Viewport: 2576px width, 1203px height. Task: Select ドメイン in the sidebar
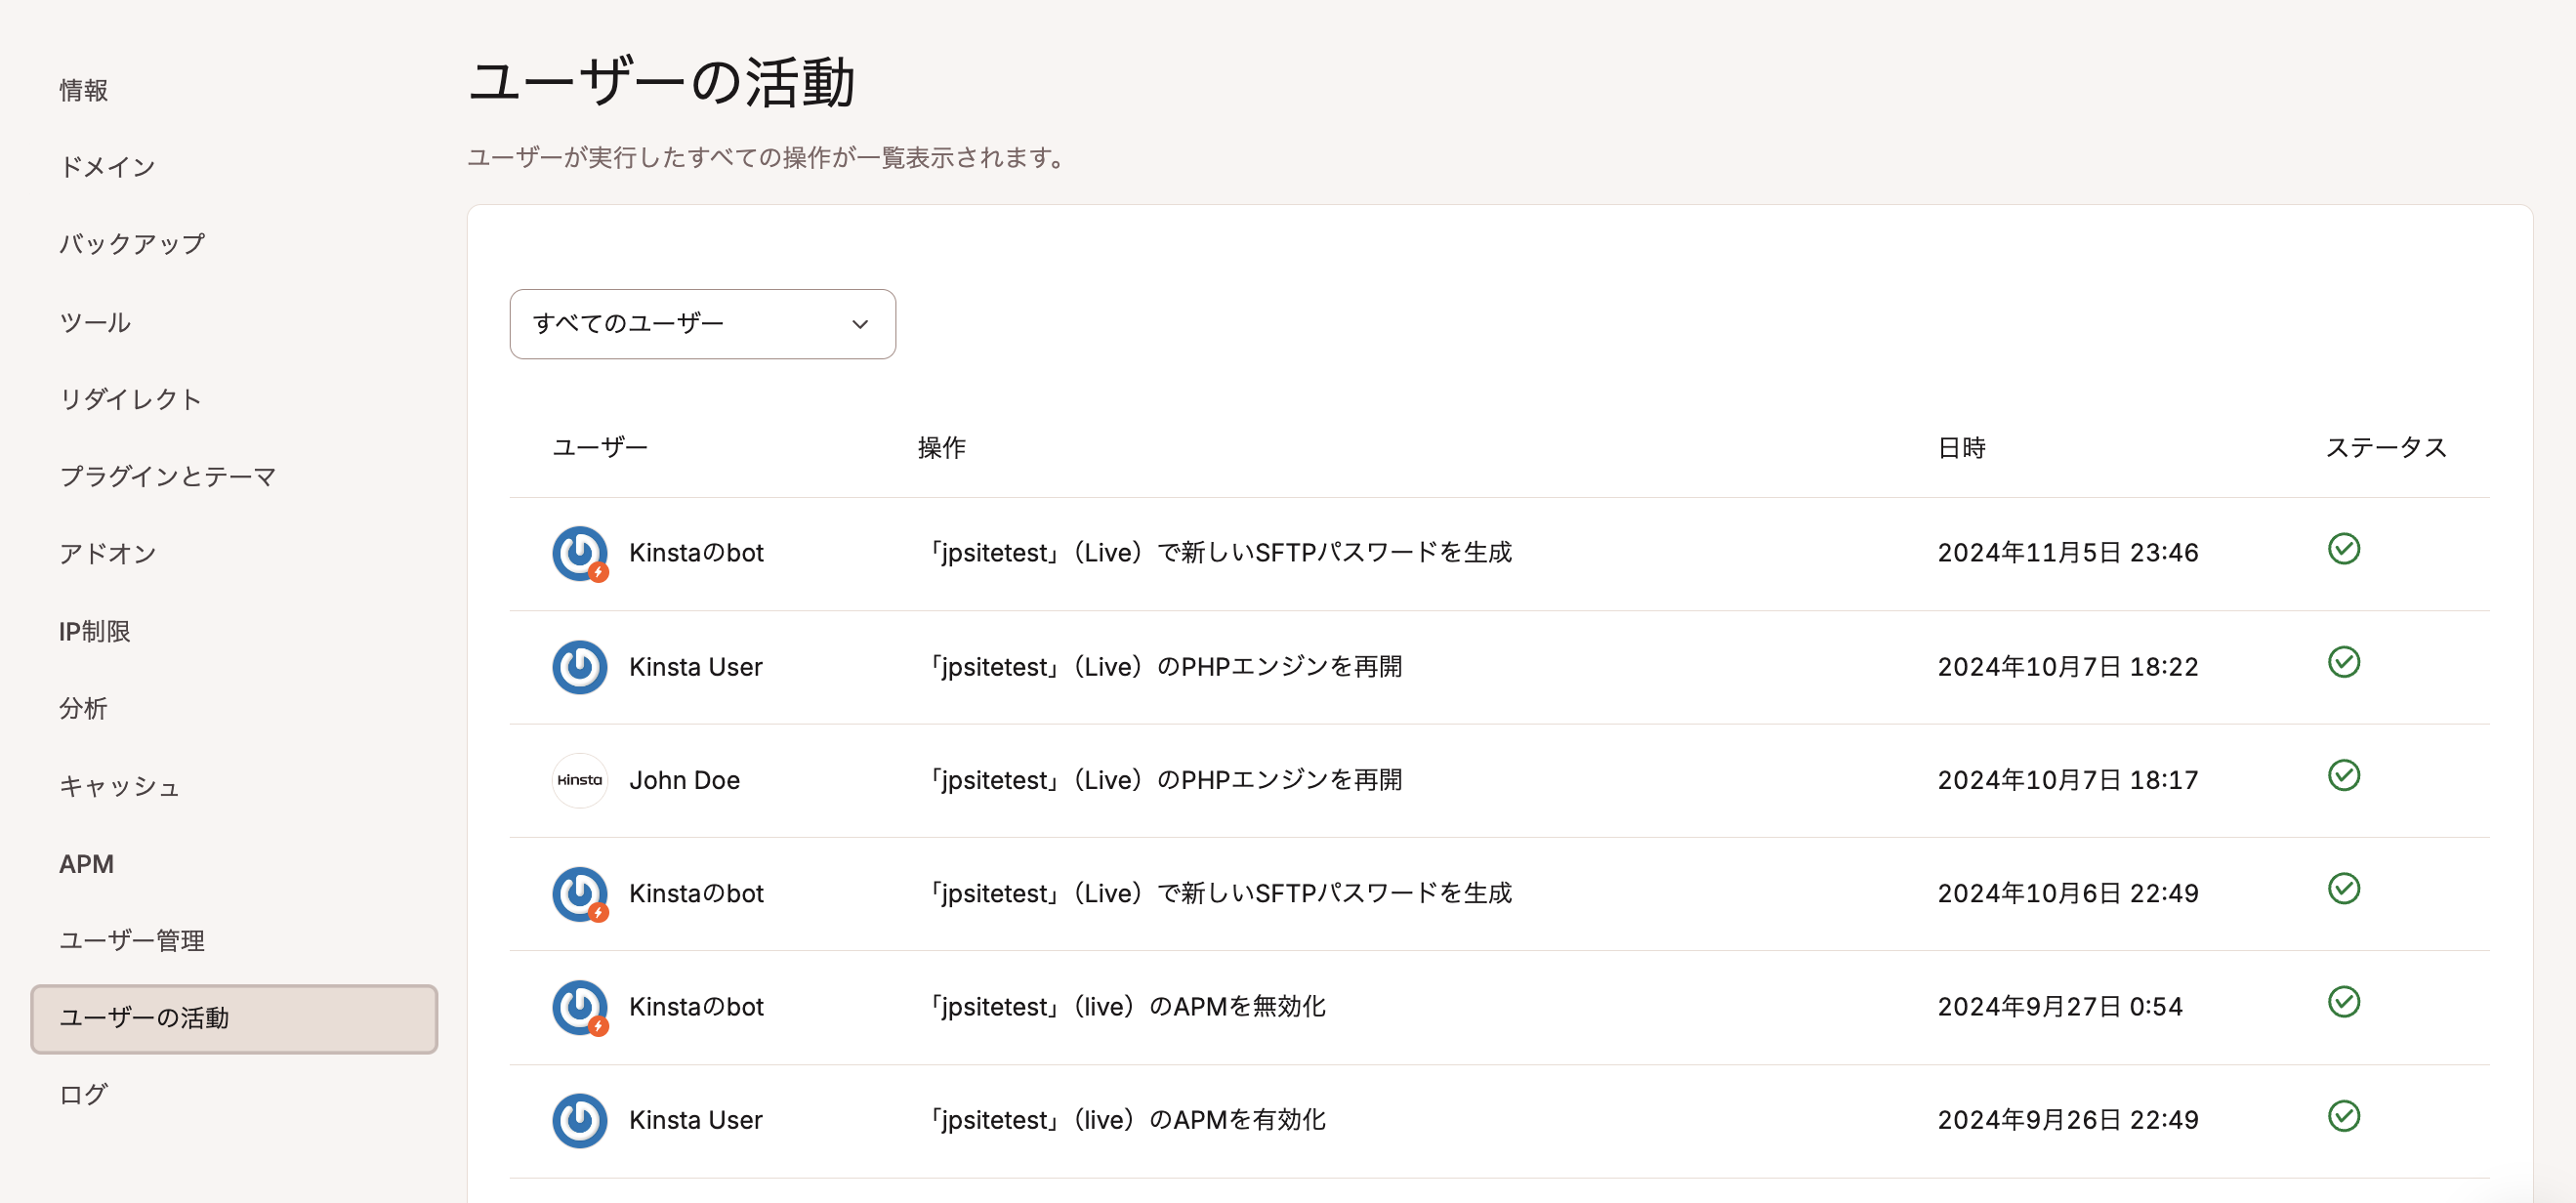coord(107,167)
